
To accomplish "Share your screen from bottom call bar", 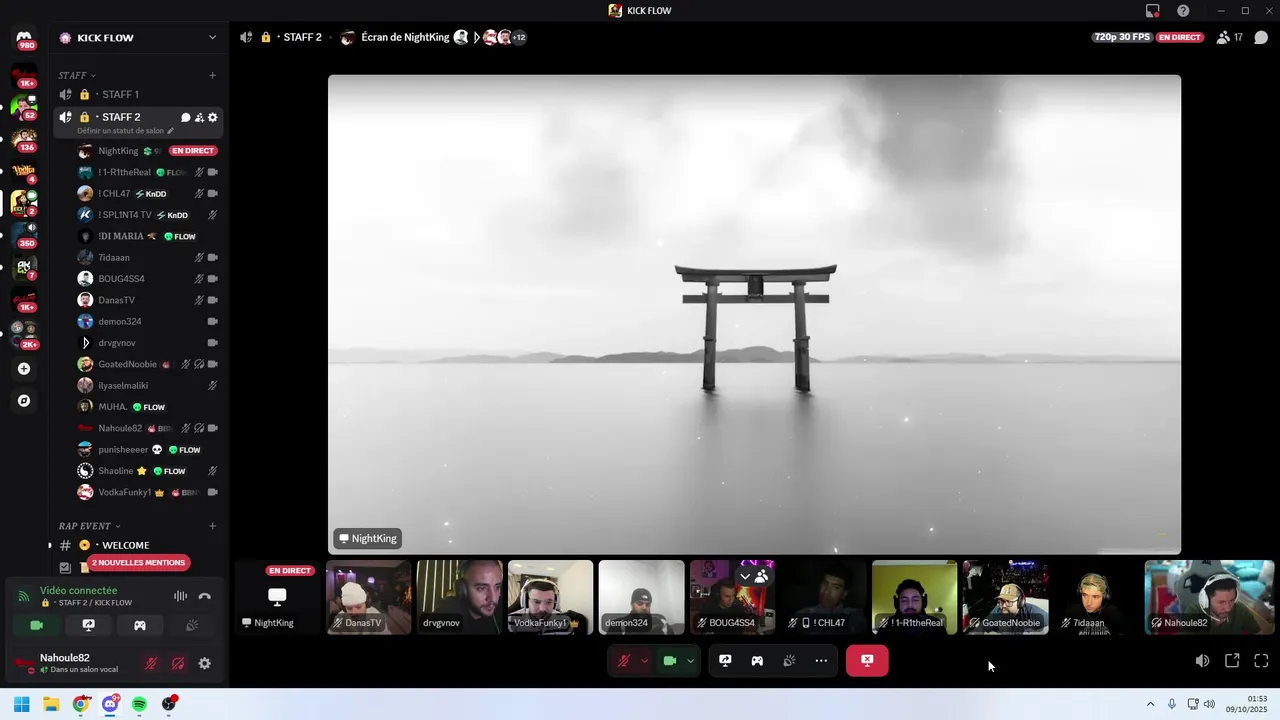I will [725, 661].
